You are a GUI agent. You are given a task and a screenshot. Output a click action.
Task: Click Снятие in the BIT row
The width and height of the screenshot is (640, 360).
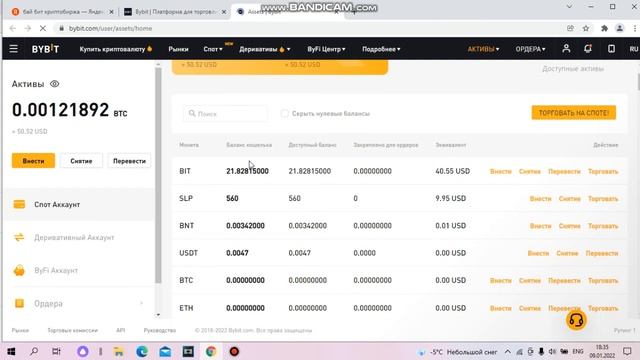[x=530, y=171]
